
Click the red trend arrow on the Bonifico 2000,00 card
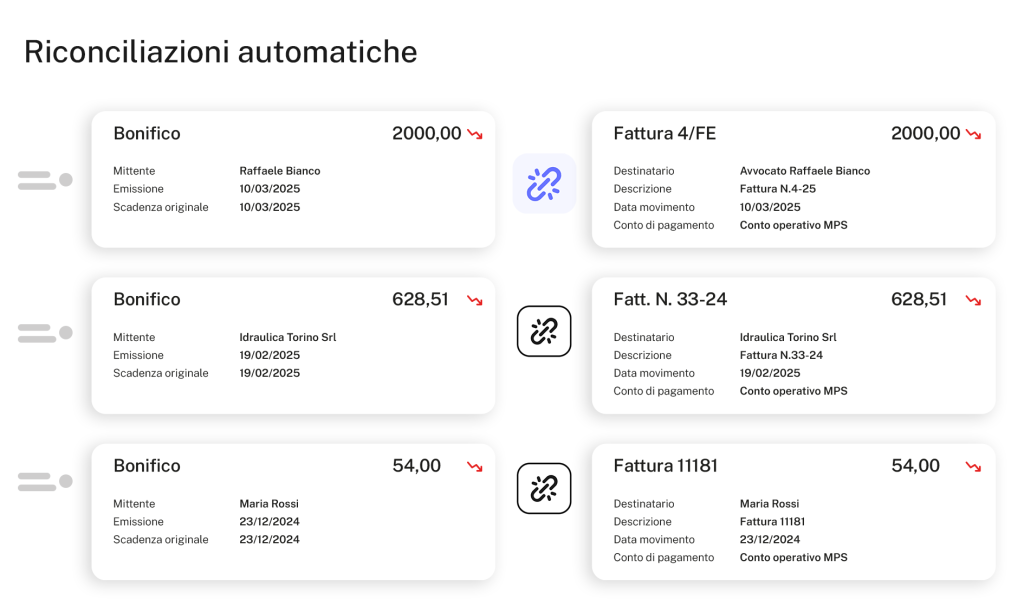[x=475, y=134]
